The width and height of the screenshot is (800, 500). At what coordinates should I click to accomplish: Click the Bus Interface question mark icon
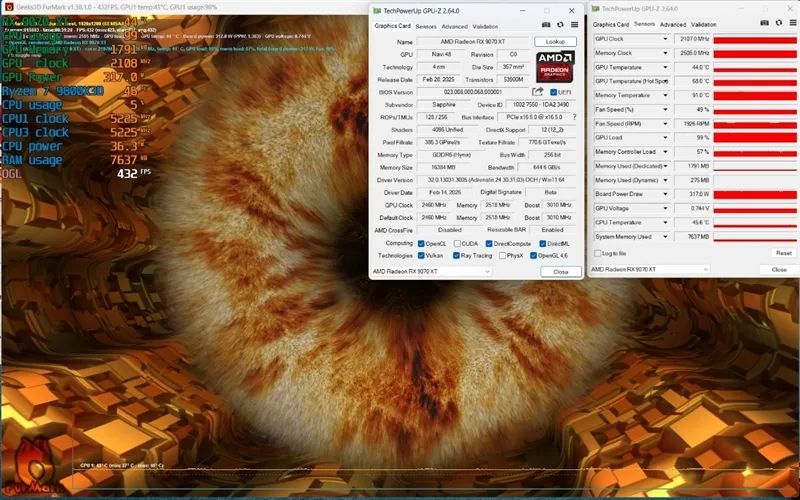(574, 117)
